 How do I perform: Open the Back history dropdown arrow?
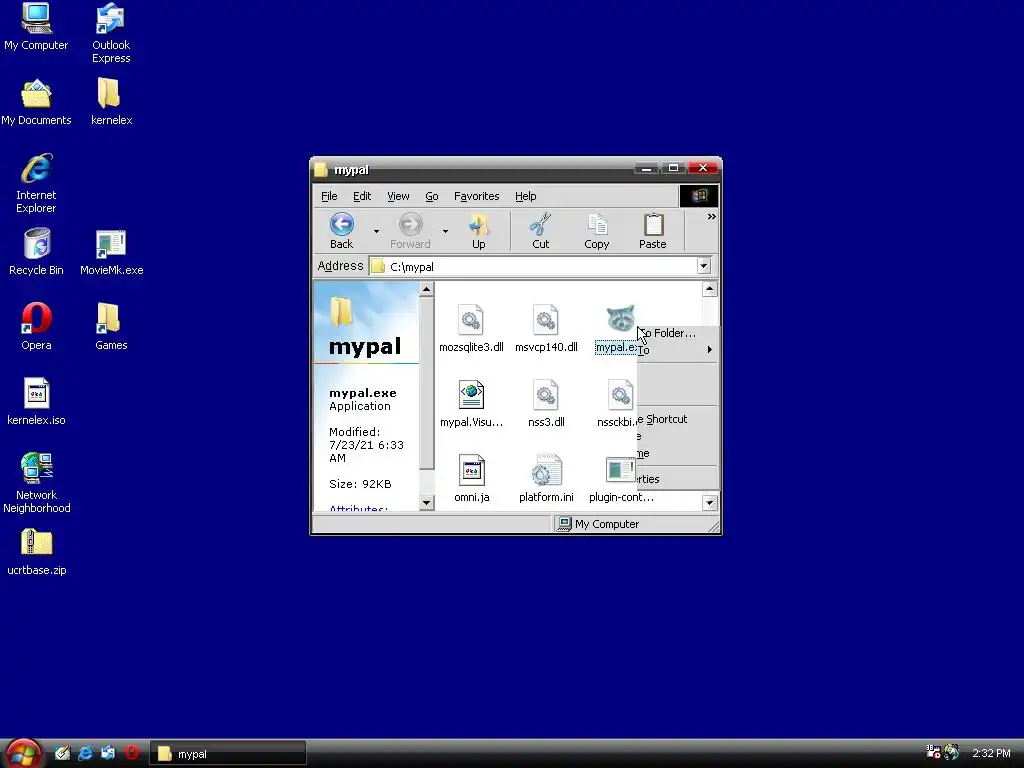(x=376, y=231)
